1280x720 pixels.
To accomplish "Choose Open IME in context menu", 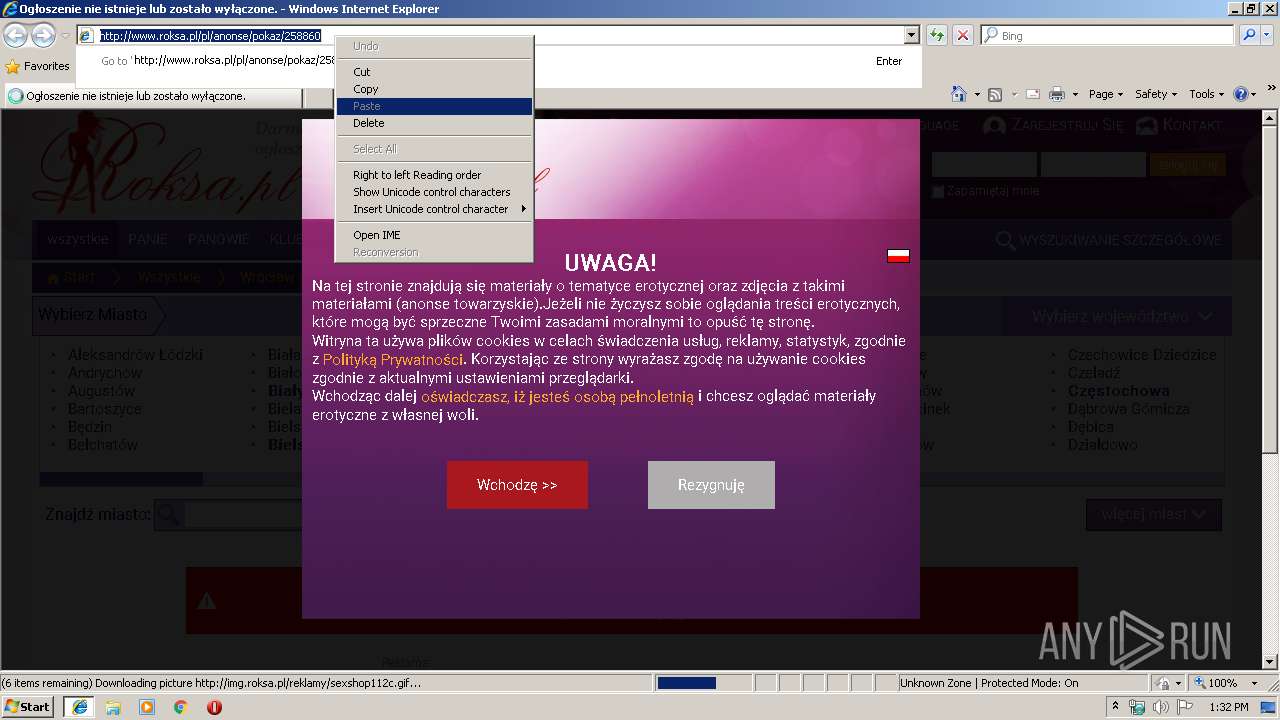I will tap(434, 235).
